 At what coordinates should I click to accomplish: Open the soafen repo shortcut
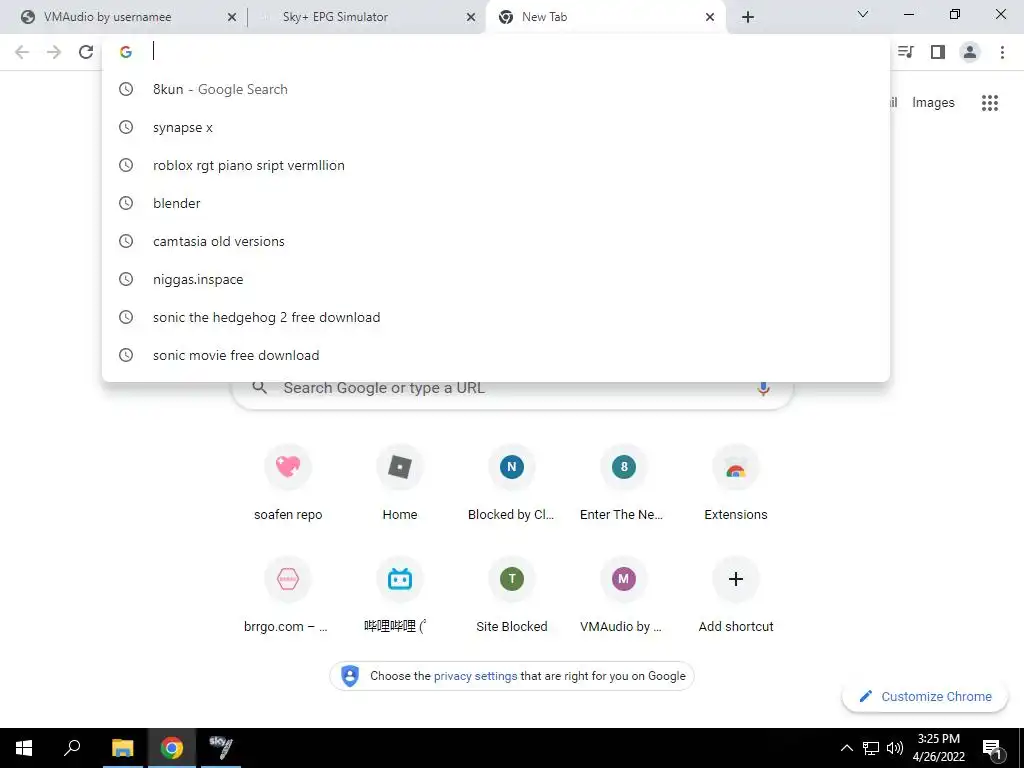coord(288,483)
